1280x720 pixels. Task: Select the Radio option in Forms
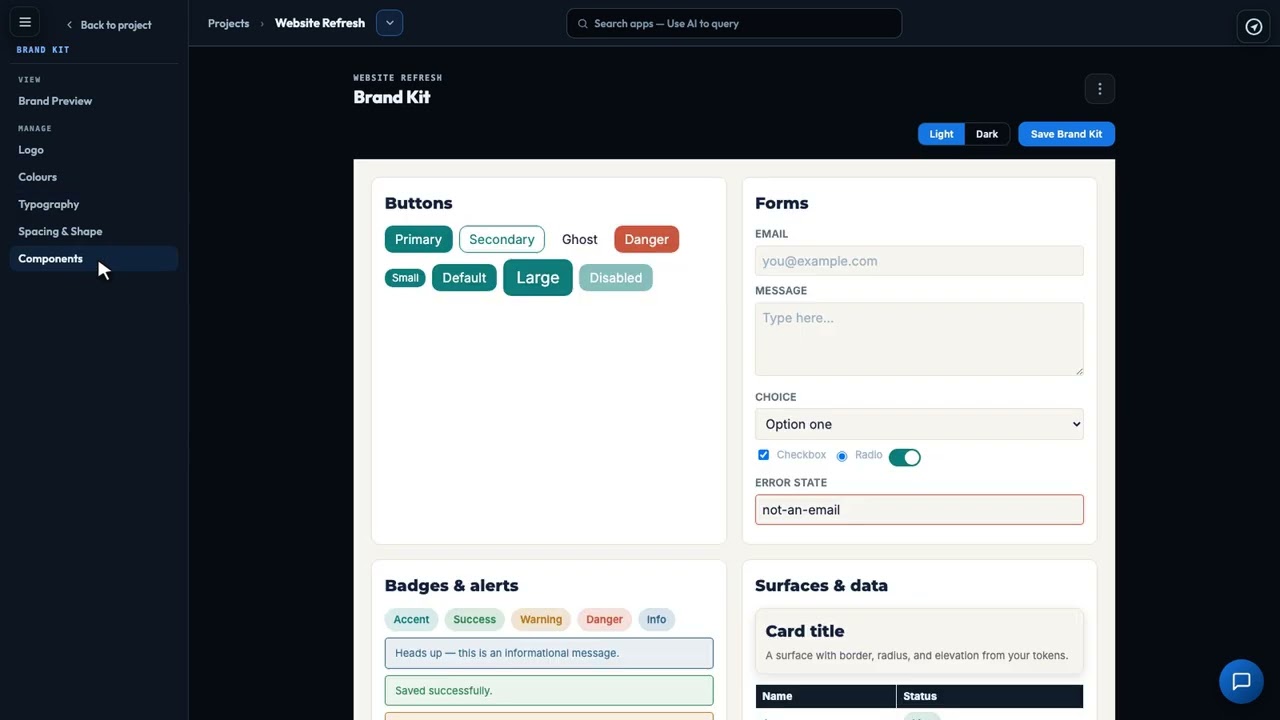[x=842, y=456]
